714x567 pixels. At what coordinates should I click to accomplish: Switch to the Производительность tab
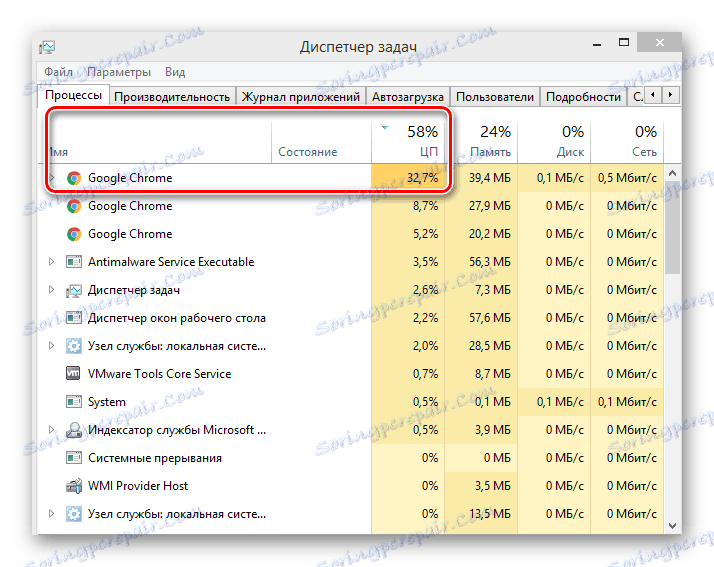point(172,97)
